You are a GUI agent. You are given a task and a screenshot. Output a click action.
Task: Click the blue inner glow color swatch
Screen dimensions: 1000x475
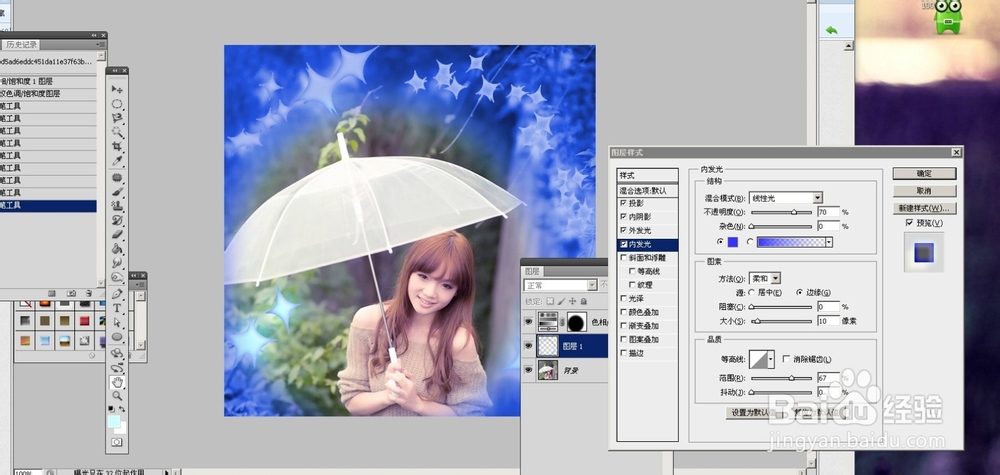click(732, 242)
